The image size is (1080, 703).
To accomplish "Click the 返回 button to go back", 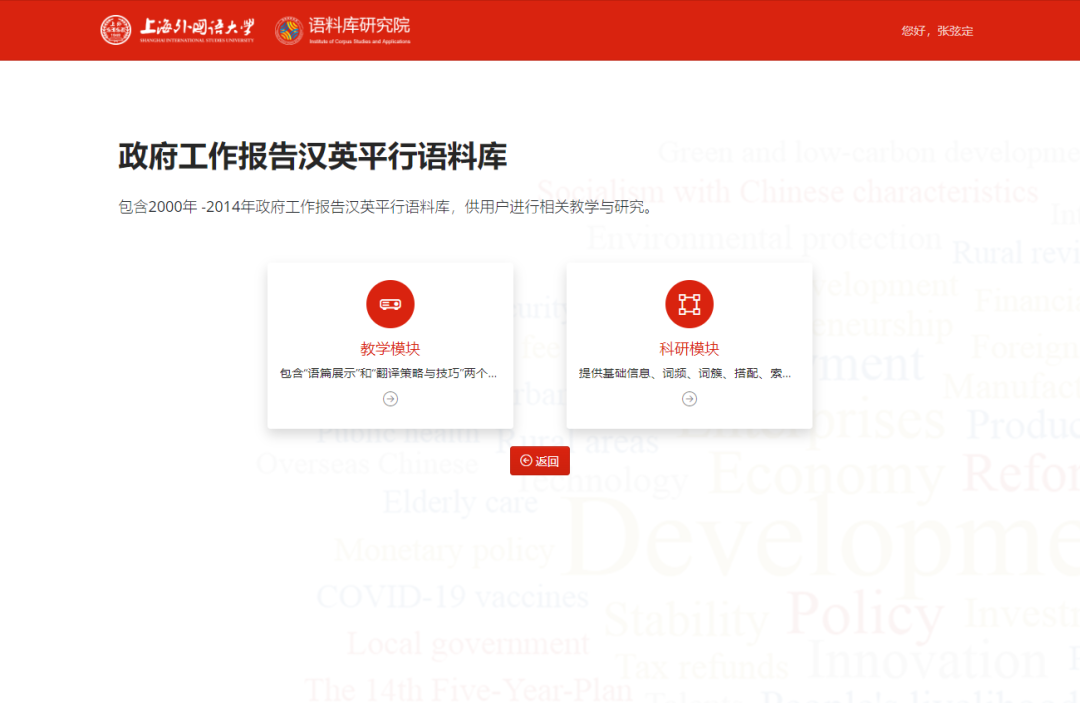I will point(540,461).
